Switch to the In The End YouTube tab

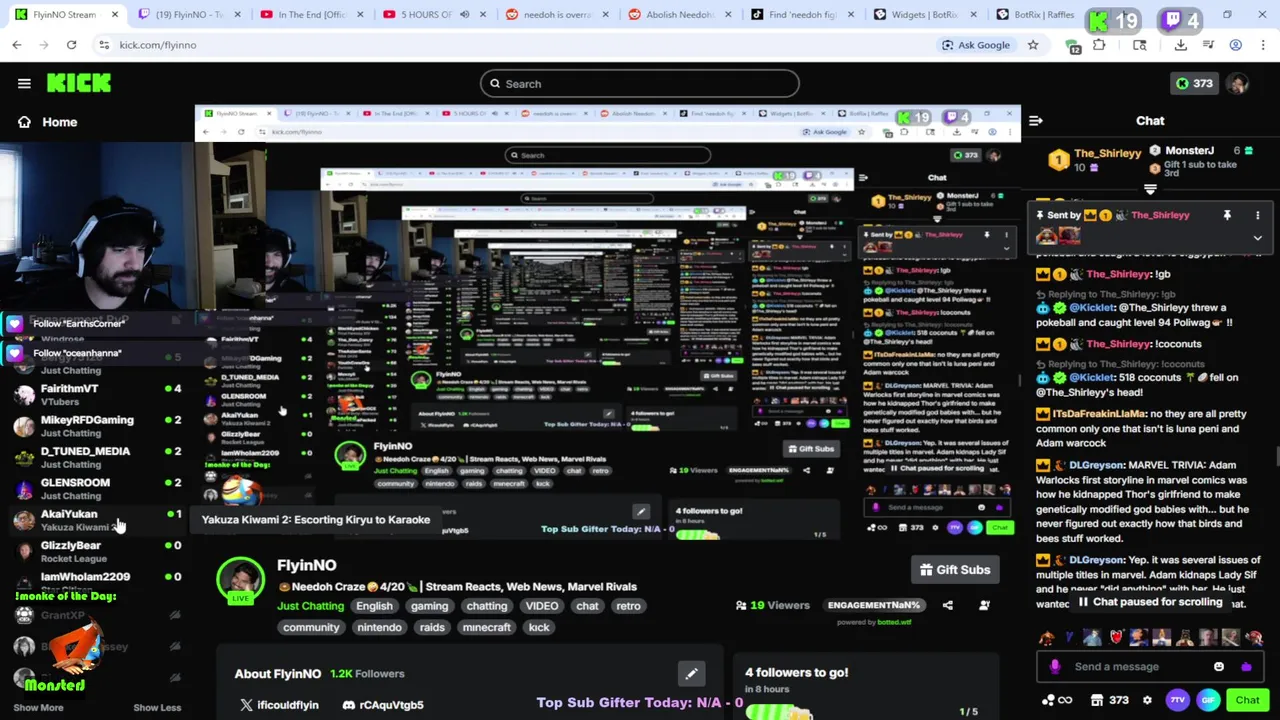(x=310, y=15)
